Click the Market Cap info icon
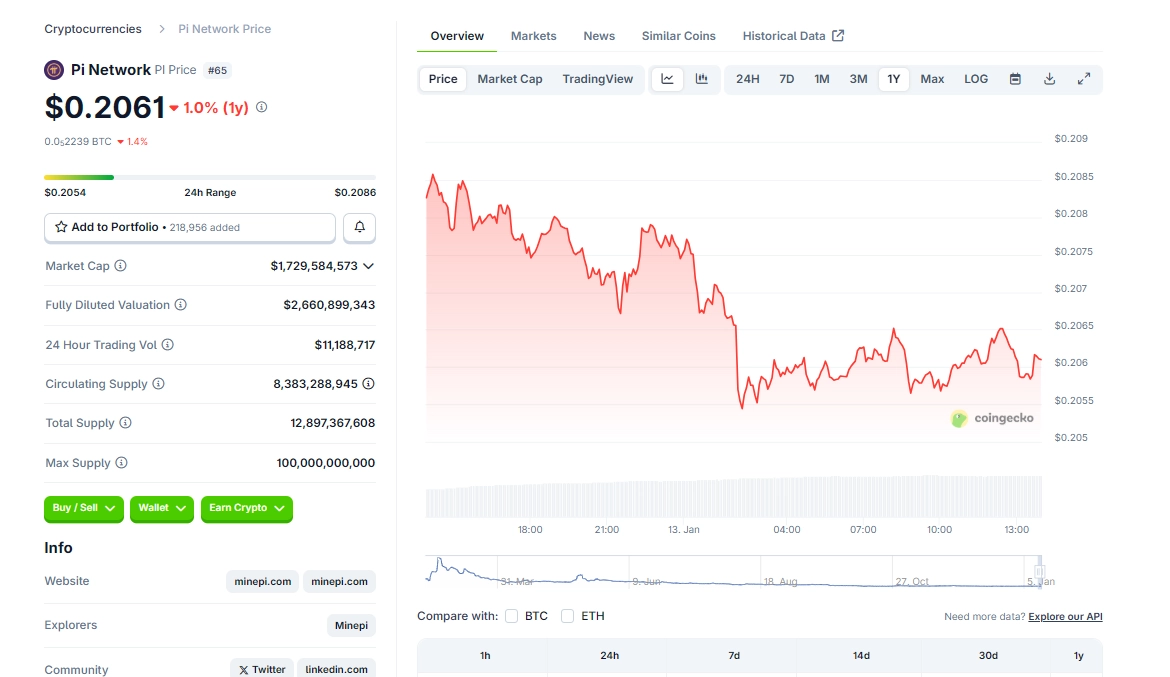This screenshot has height=677, width=1170. (x=121, y=266)
